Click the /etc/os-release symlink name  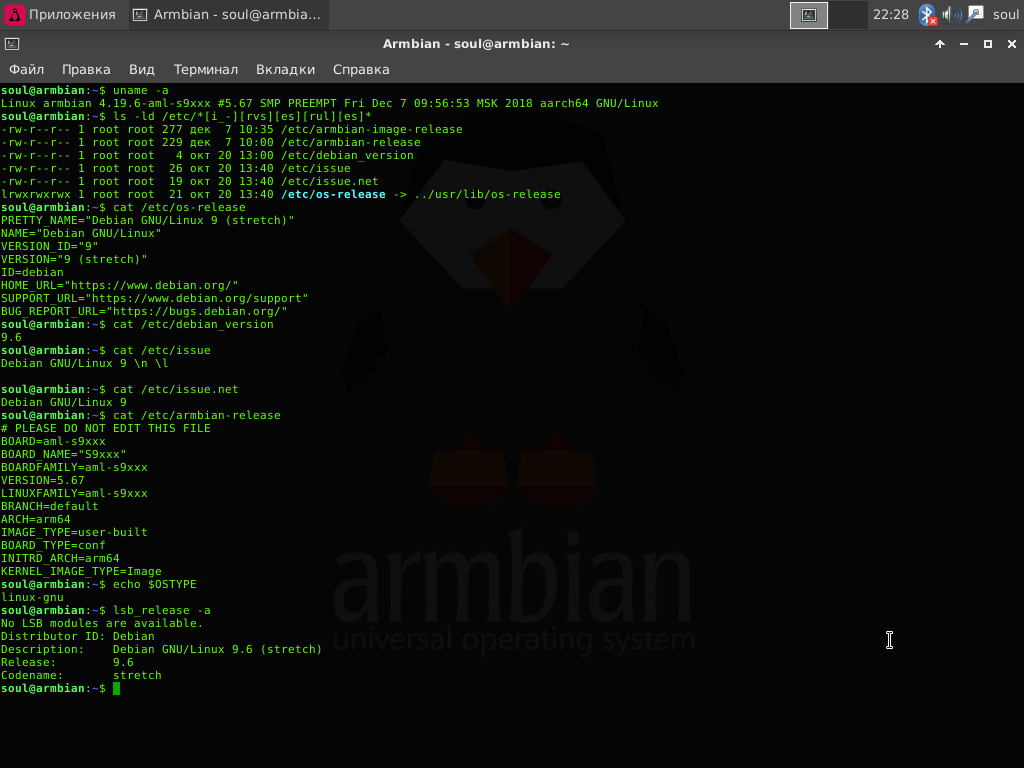click(333, 195)
